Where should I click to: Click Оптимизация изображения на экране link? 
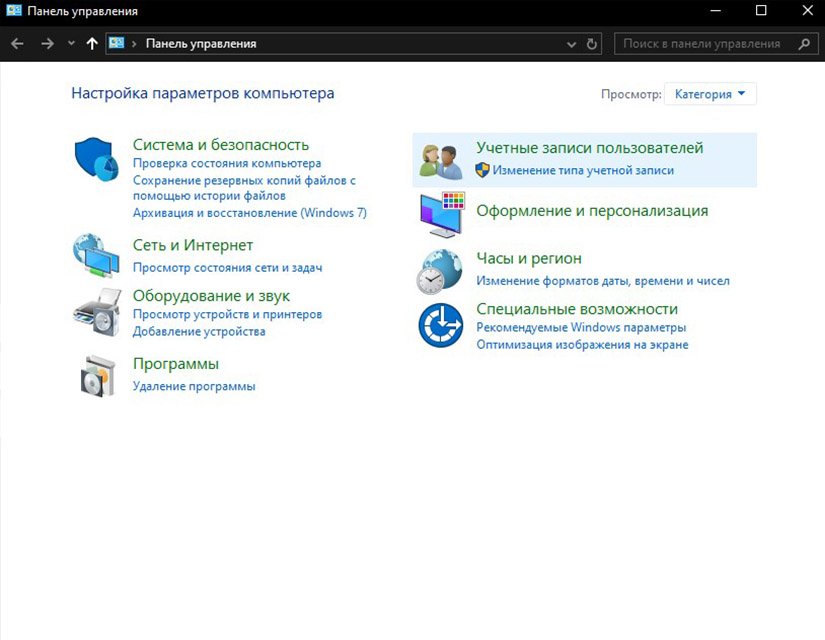[582, 345]
